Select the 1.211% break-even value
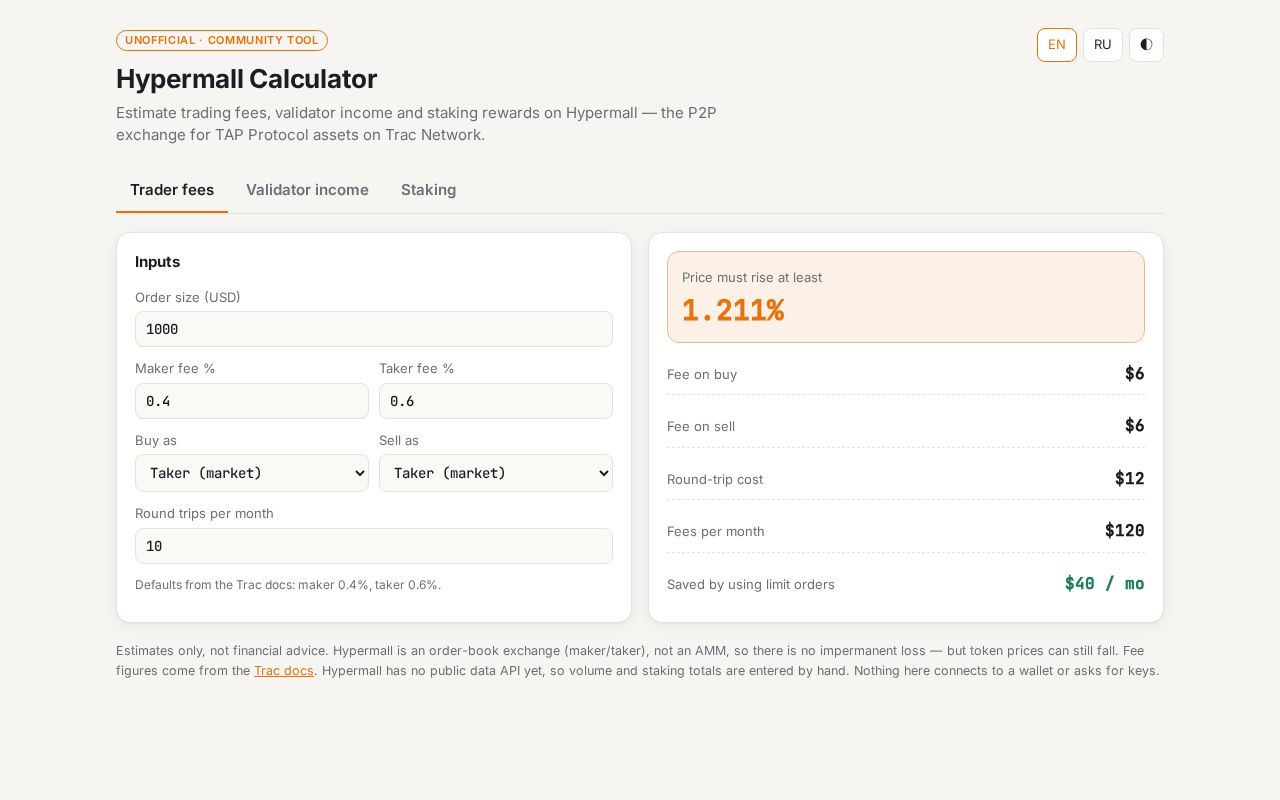This screenshot has width=1280, height=800. point(733,311)
